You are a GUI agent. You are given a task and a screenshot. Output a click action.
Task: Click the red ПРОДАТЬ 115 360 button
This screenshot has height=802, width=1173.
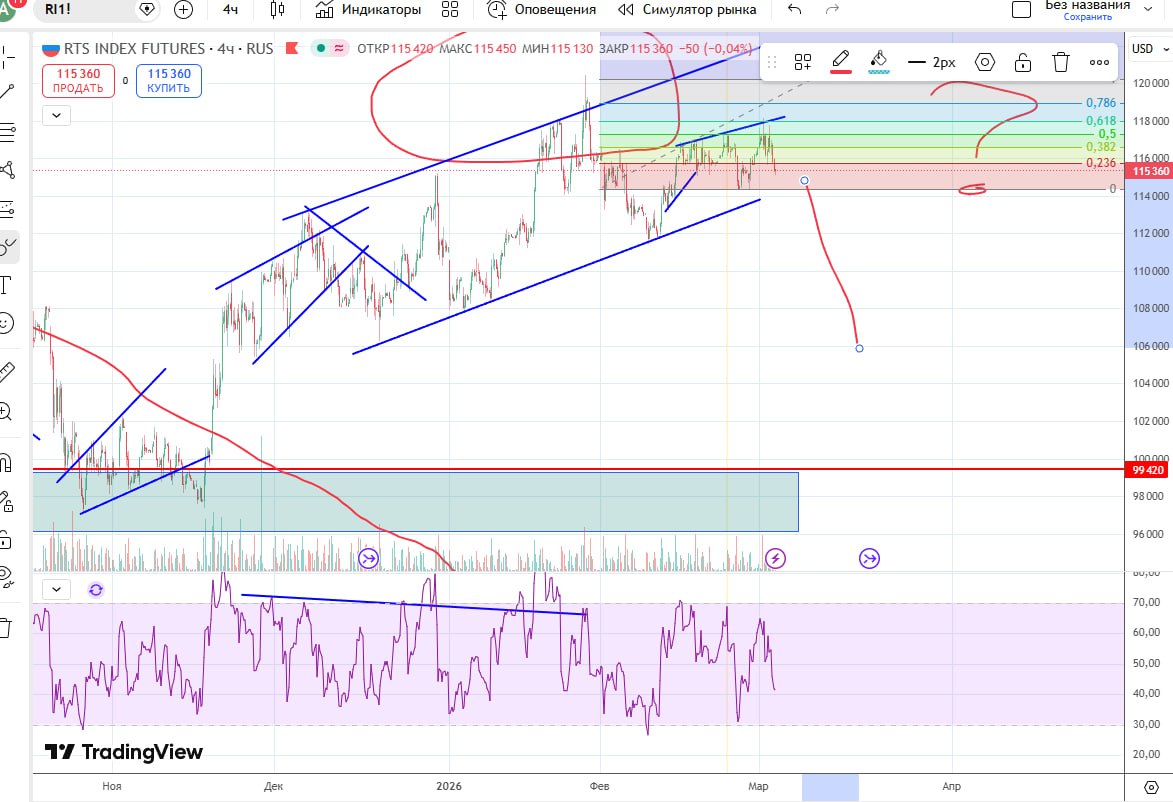pos(79,81)
